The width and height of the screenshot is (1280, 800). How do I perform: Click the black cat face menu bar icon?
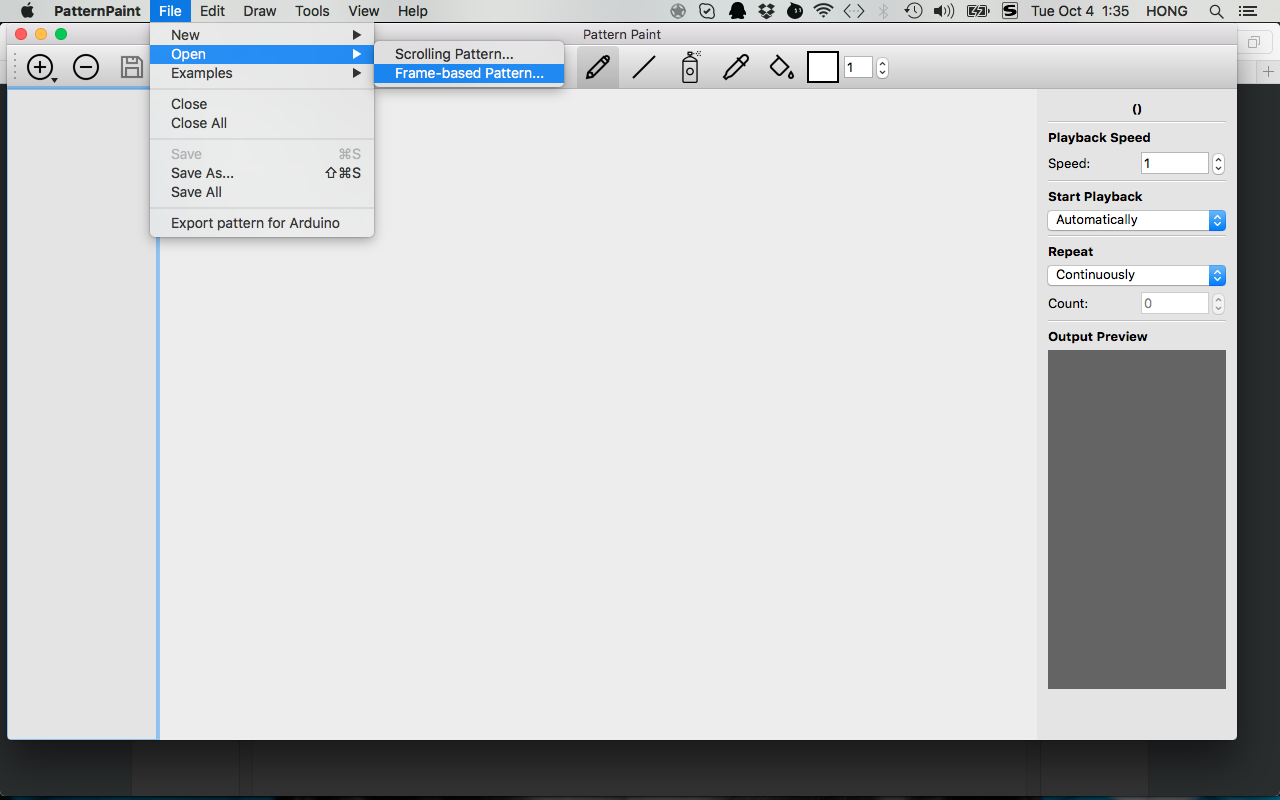click(x=795, y=11)
